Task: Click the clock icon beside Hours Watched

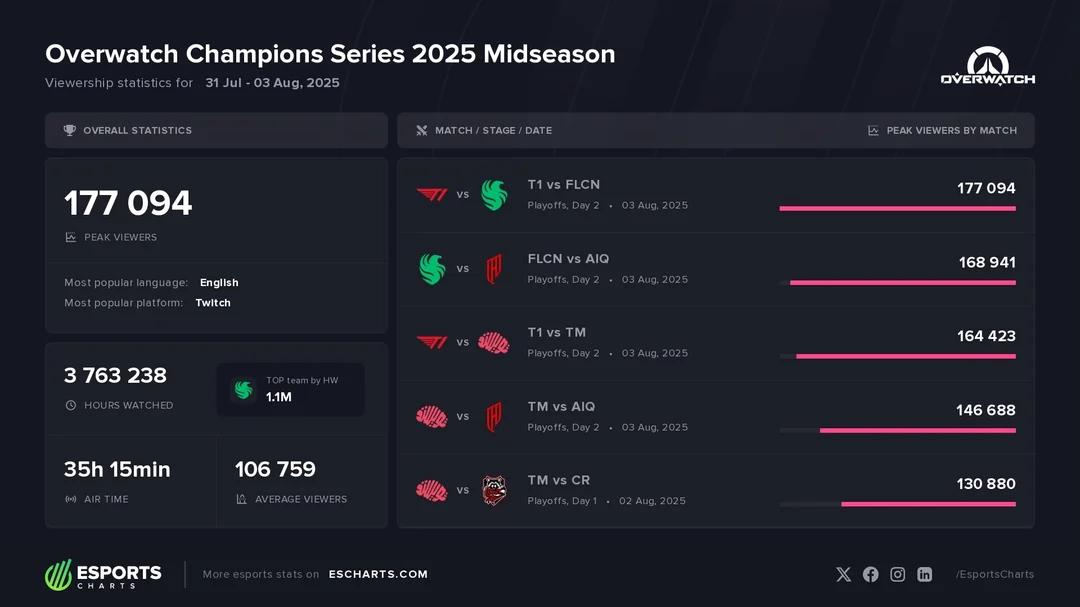Action: click(x=70, y=405)
